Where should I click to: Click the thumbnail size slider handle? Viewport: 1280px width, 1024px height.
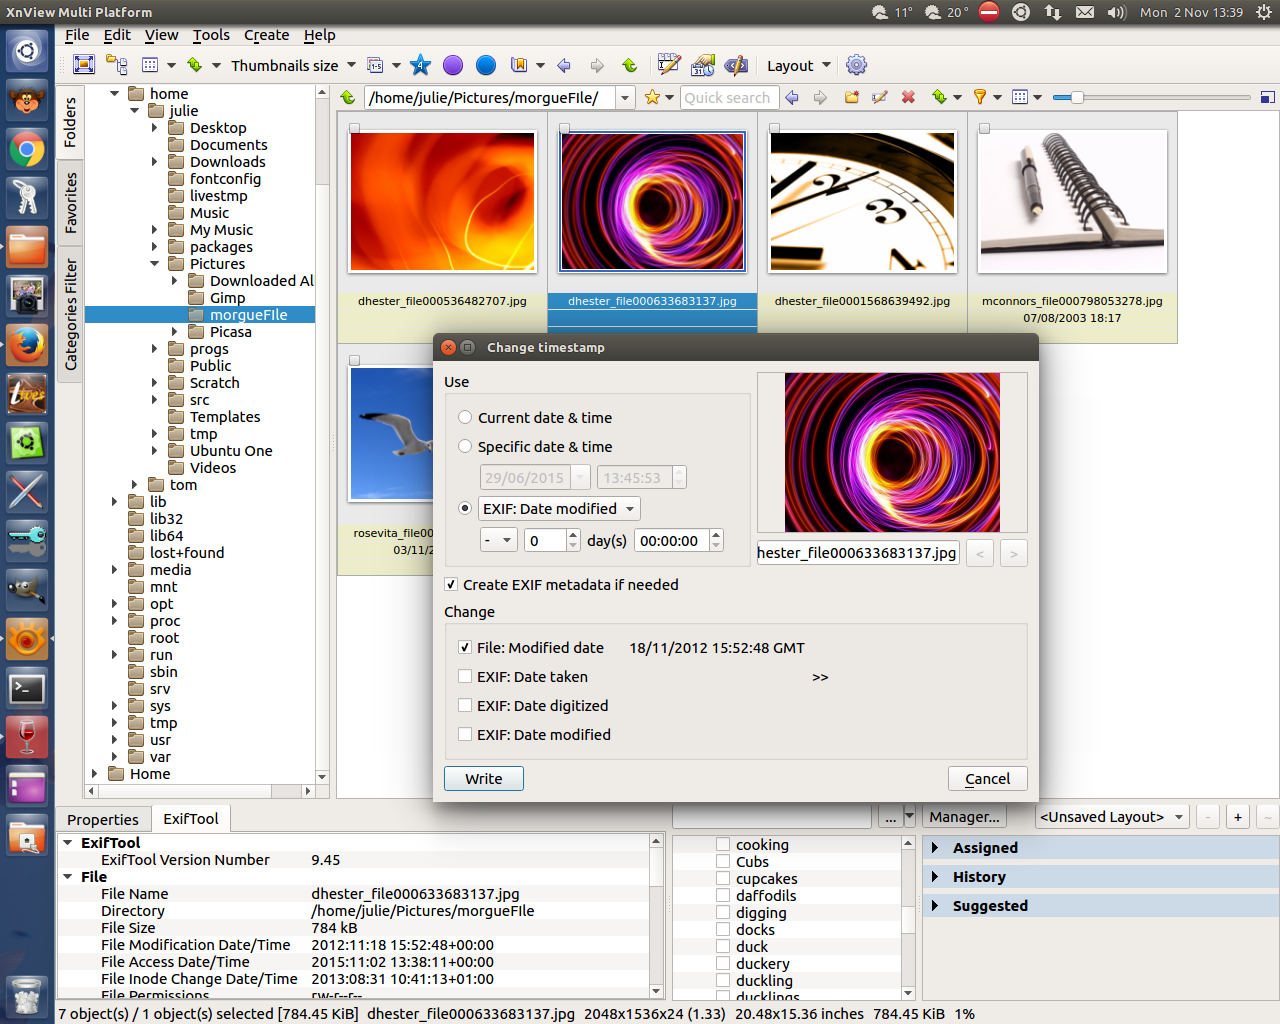click(1076, 97)
